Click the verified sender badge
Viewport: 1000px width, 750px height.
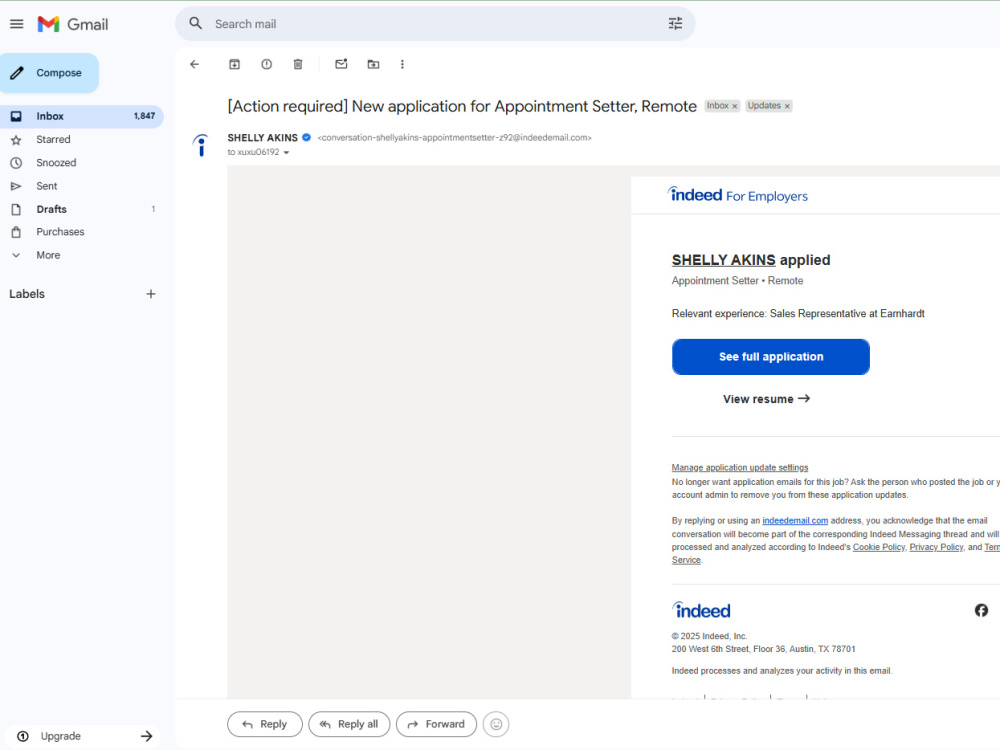coord(307,137)
